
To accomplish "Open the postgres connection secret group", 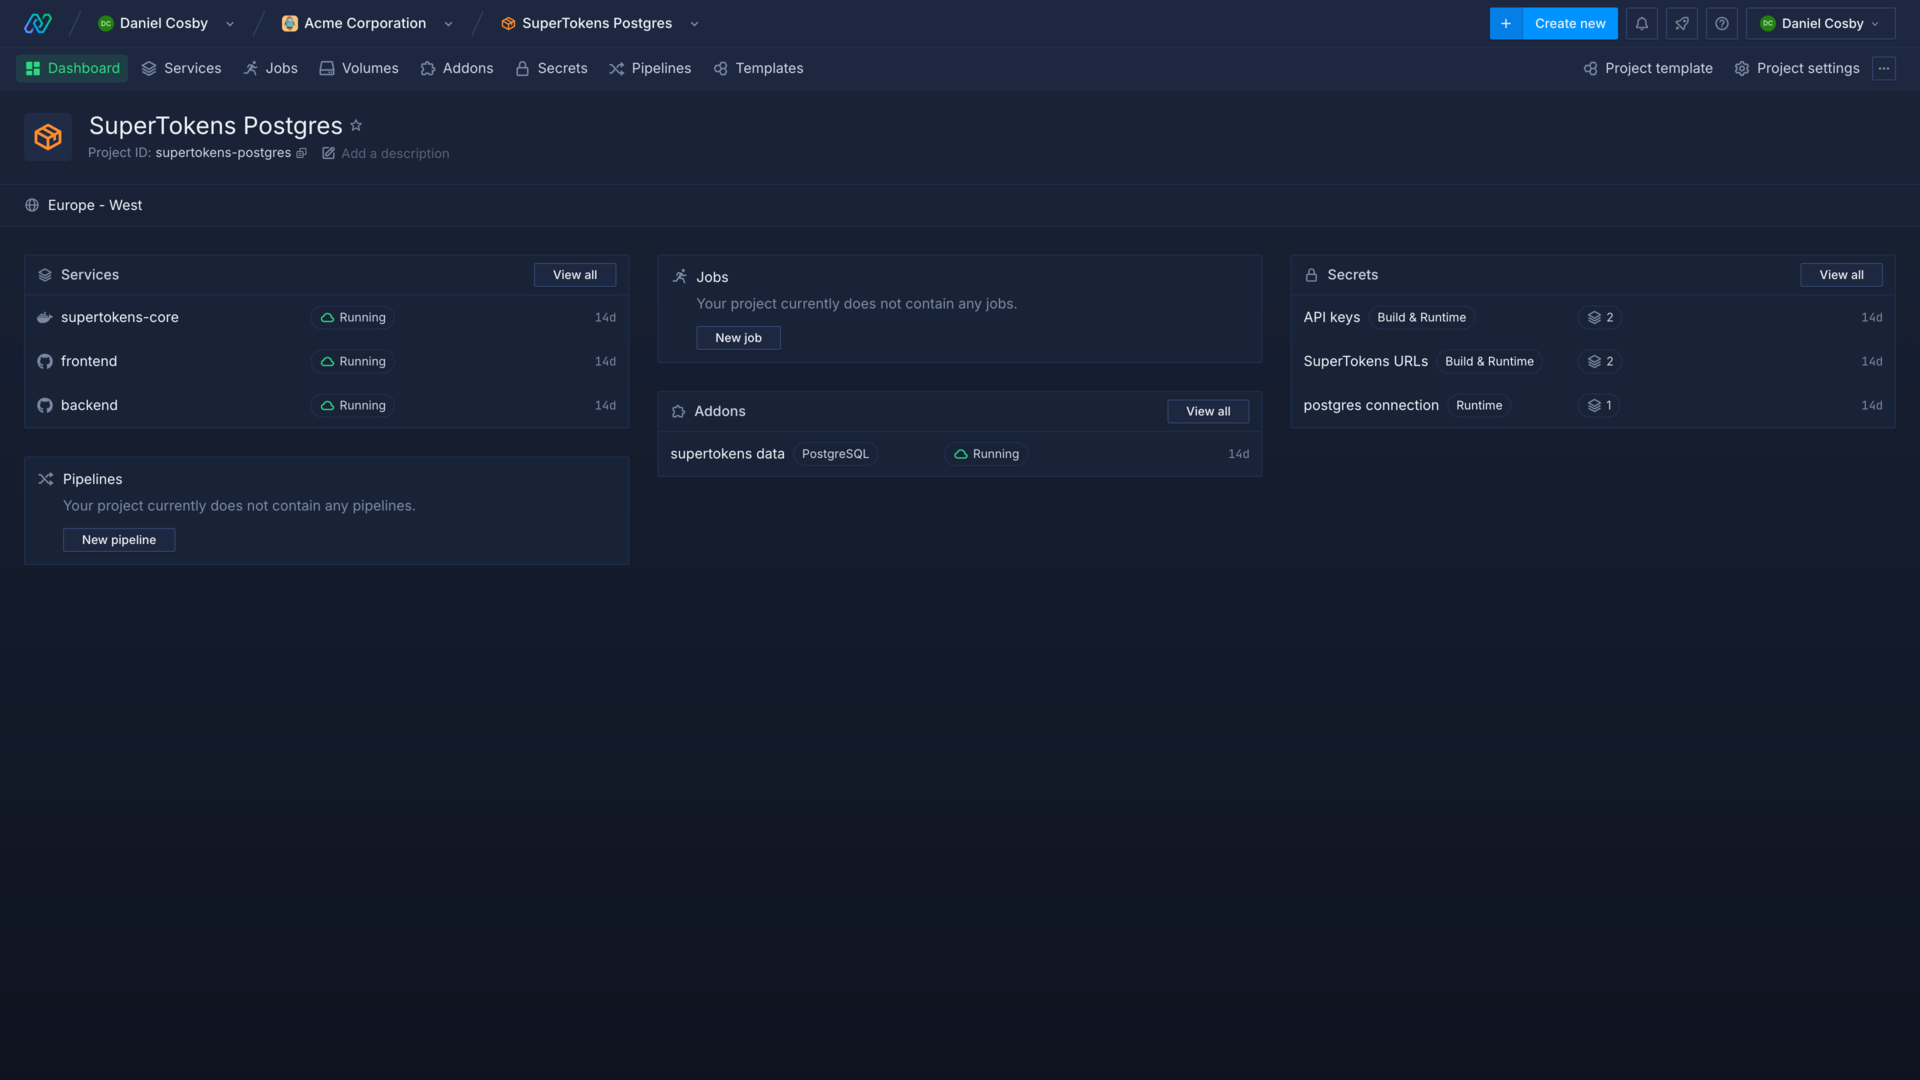I will click(1592, 406).
